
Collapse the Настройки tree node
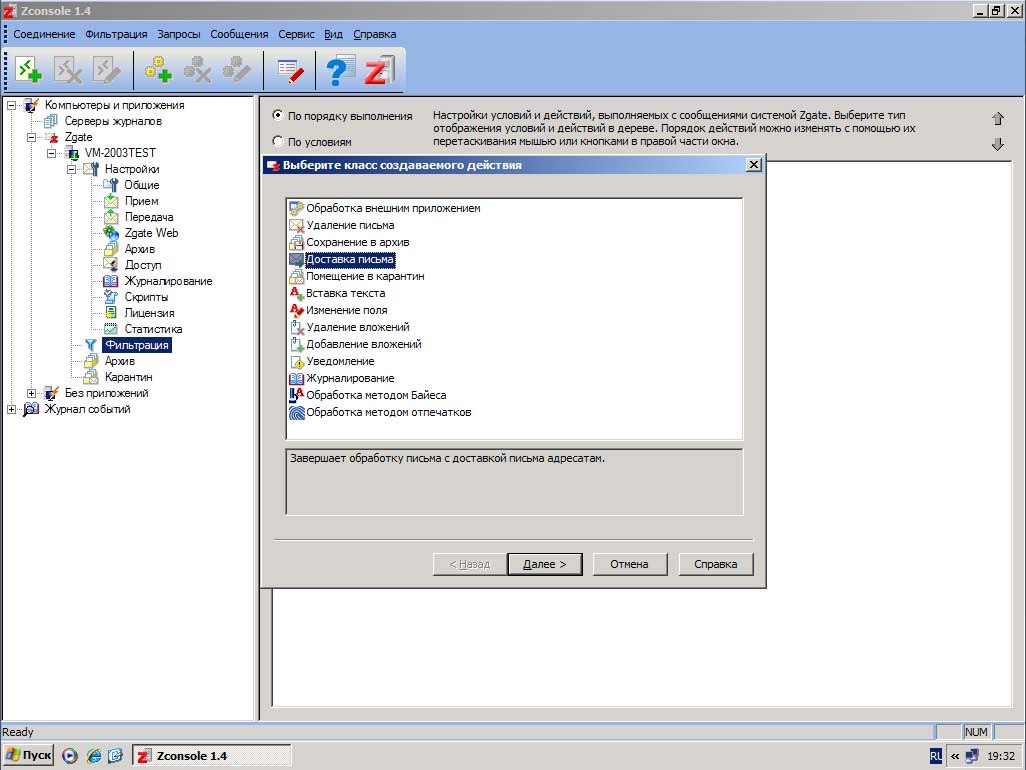click(x=72, y=169)
